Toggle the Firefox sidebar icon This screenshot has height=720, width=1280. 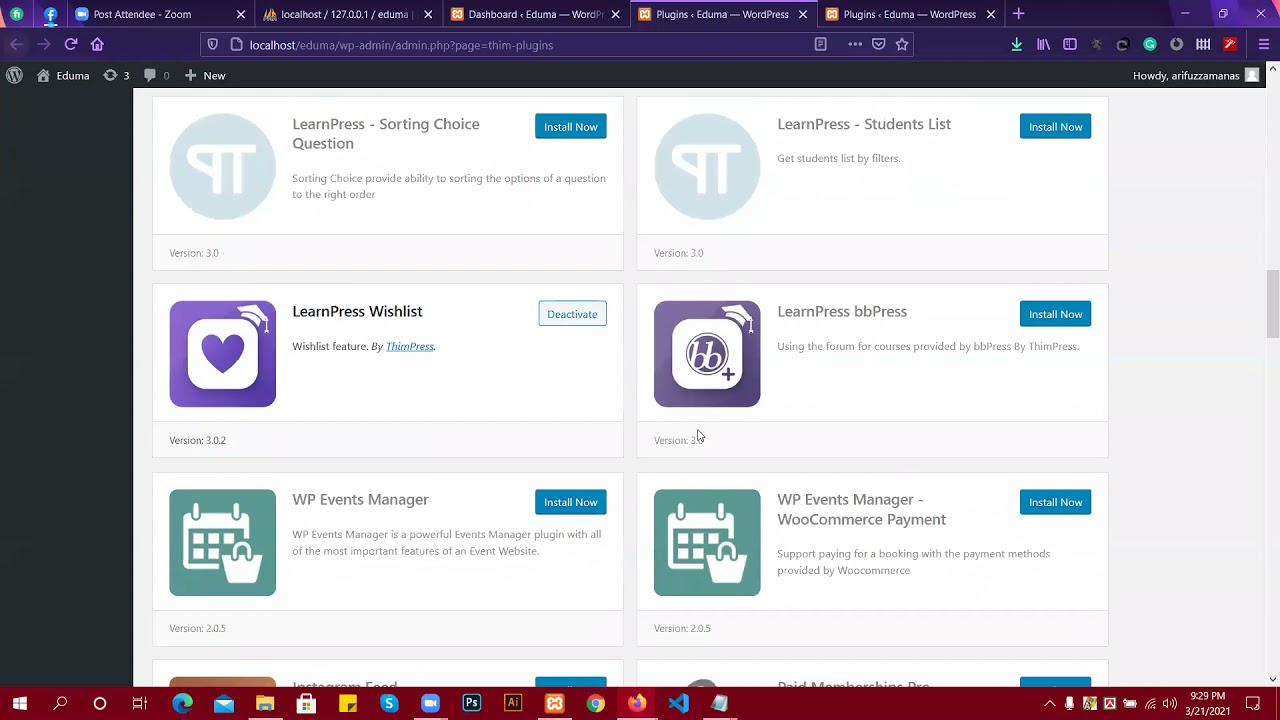point(1070,44)
